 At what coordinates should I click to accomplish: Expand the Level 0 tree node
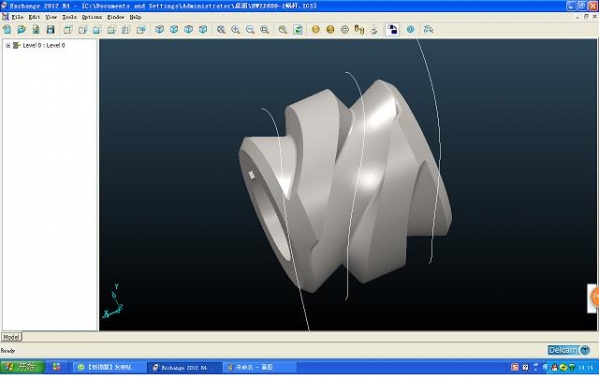point(8,45)
